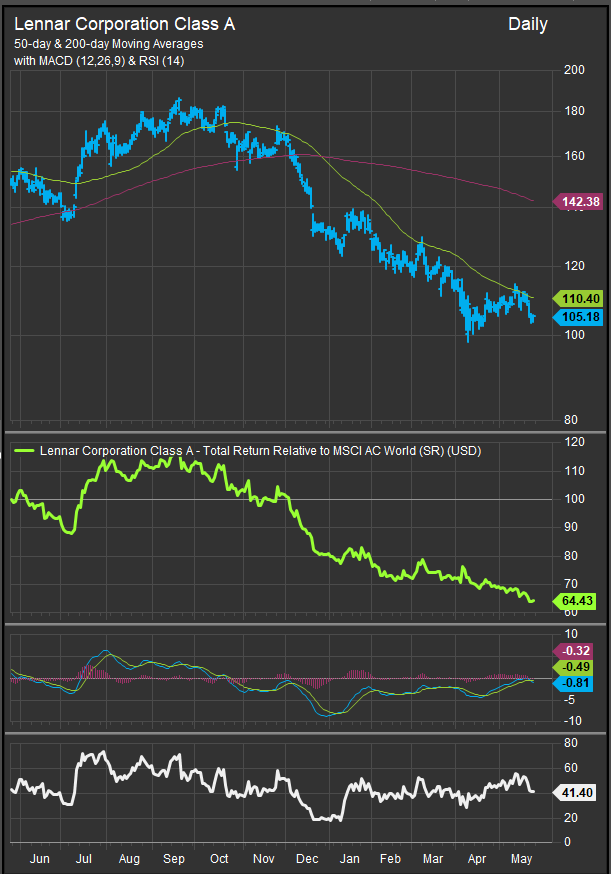
Task: Click the 110.40 50-day moving average tag
Action: click(580, 298)
